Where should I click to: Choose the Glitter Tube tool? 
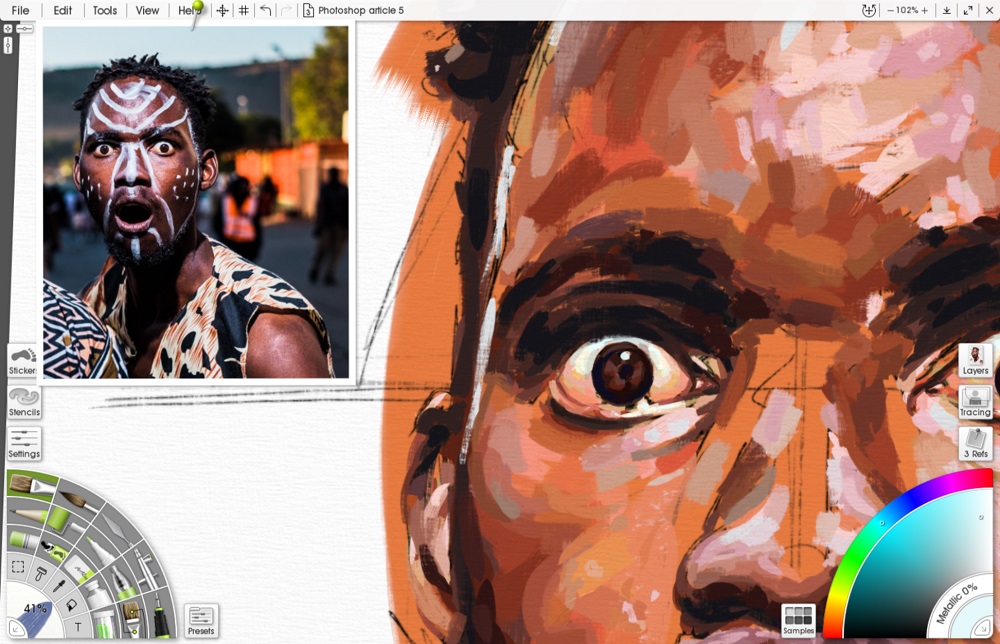coord(105,622)
